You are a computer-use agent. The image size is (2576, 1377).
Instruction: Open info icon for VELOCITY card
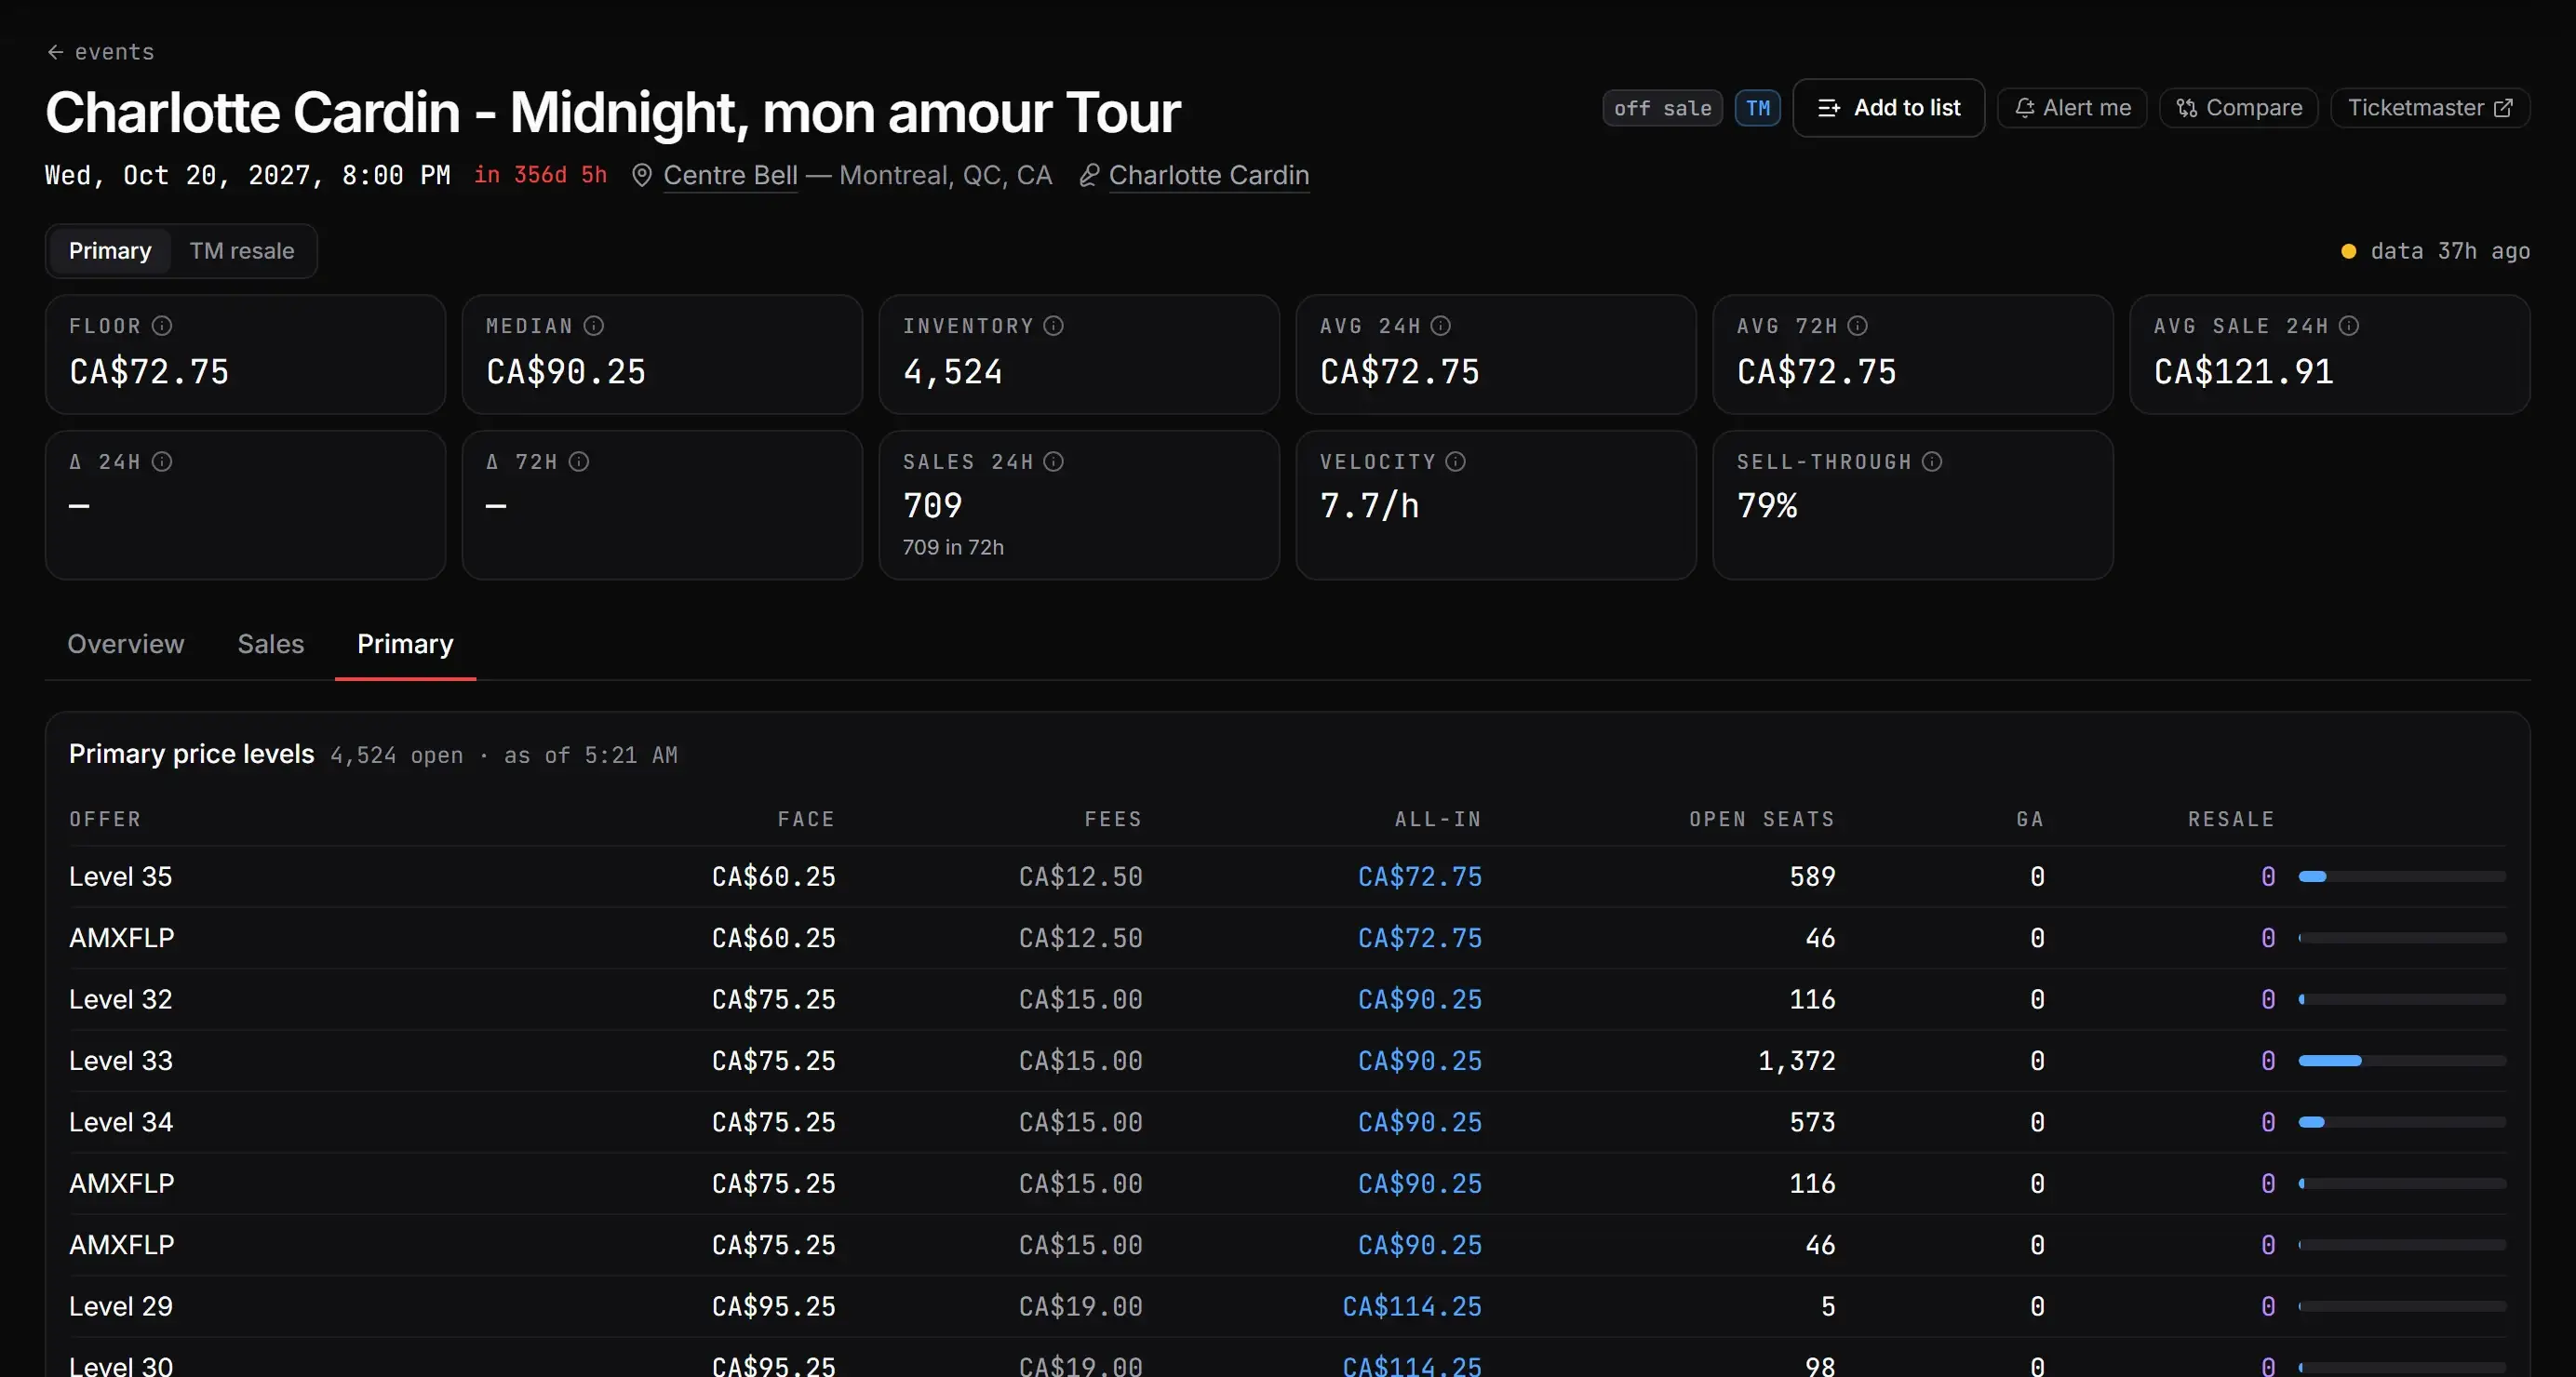point(1456,462)
